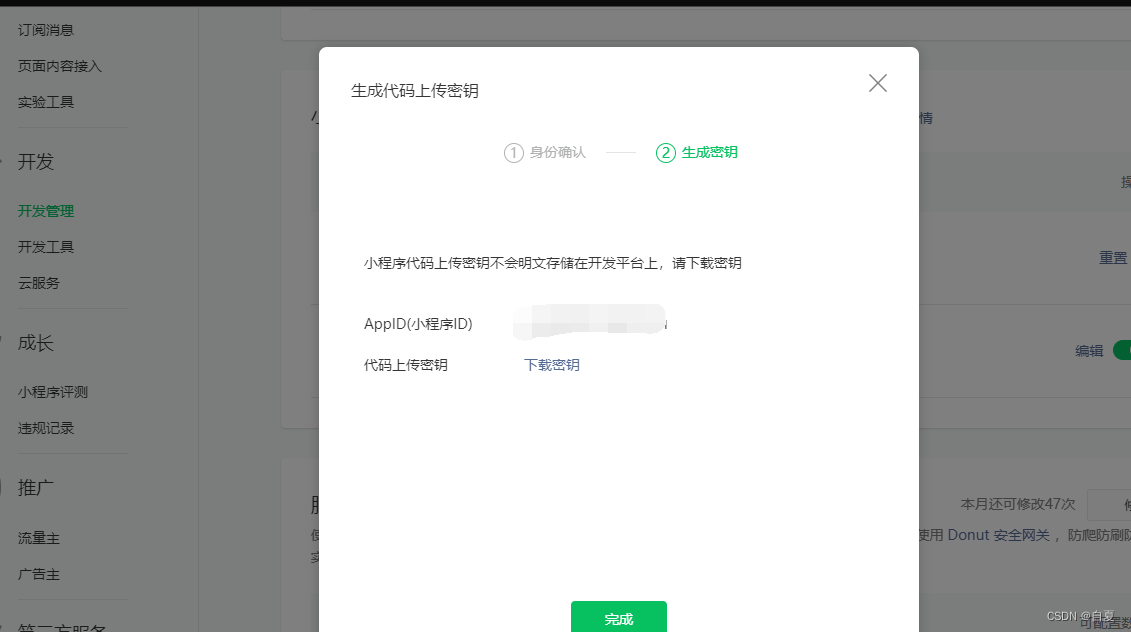Open 违规记录 under 成长
This screenshot has width=1131, height=632.
44,427
